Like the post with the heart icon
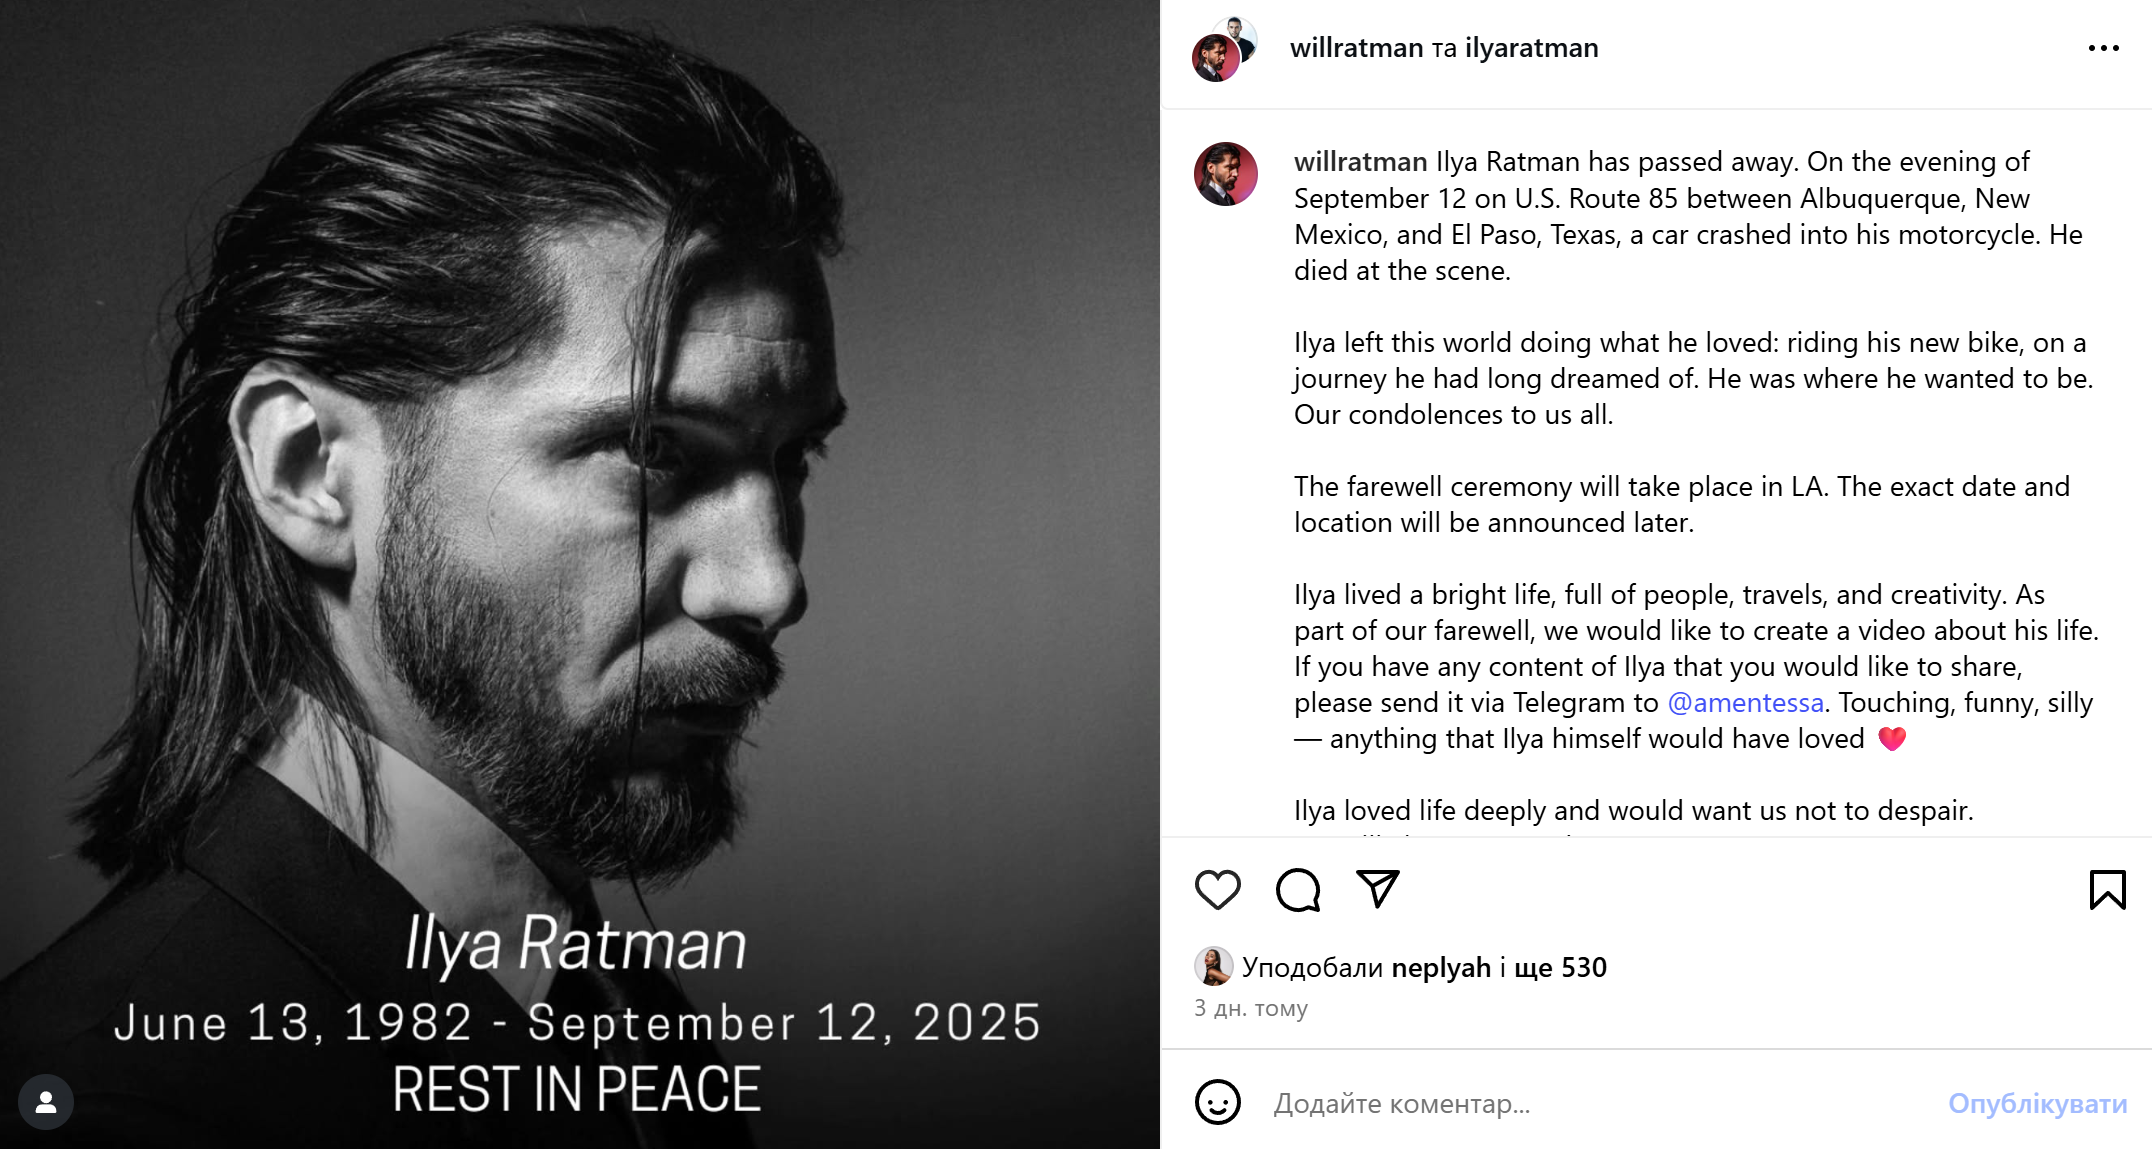Screen dimensions: 2152x1149 1217,889
